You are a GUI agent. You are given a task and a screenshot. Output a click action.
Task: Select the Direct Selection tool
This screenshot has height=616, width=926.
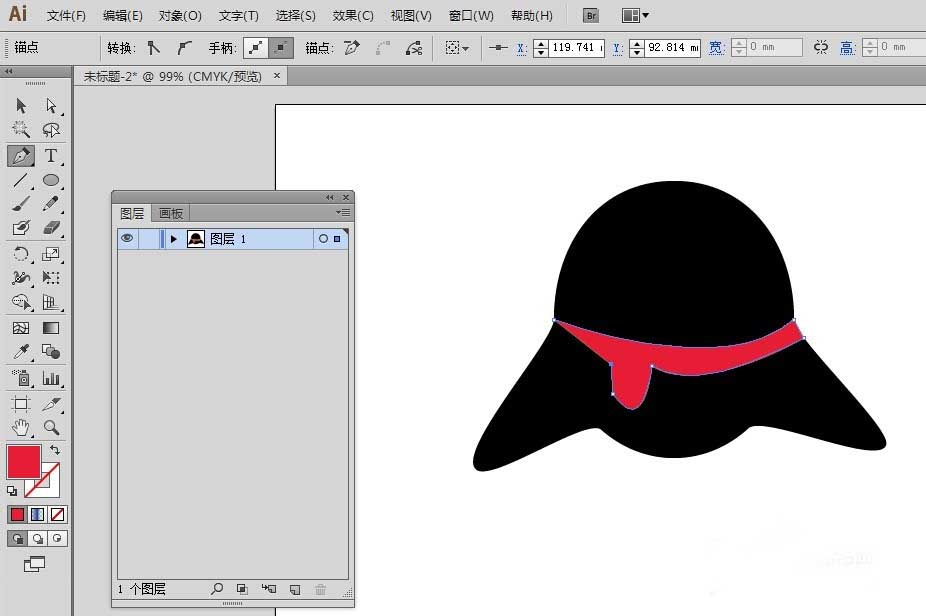tap(51, 106)
